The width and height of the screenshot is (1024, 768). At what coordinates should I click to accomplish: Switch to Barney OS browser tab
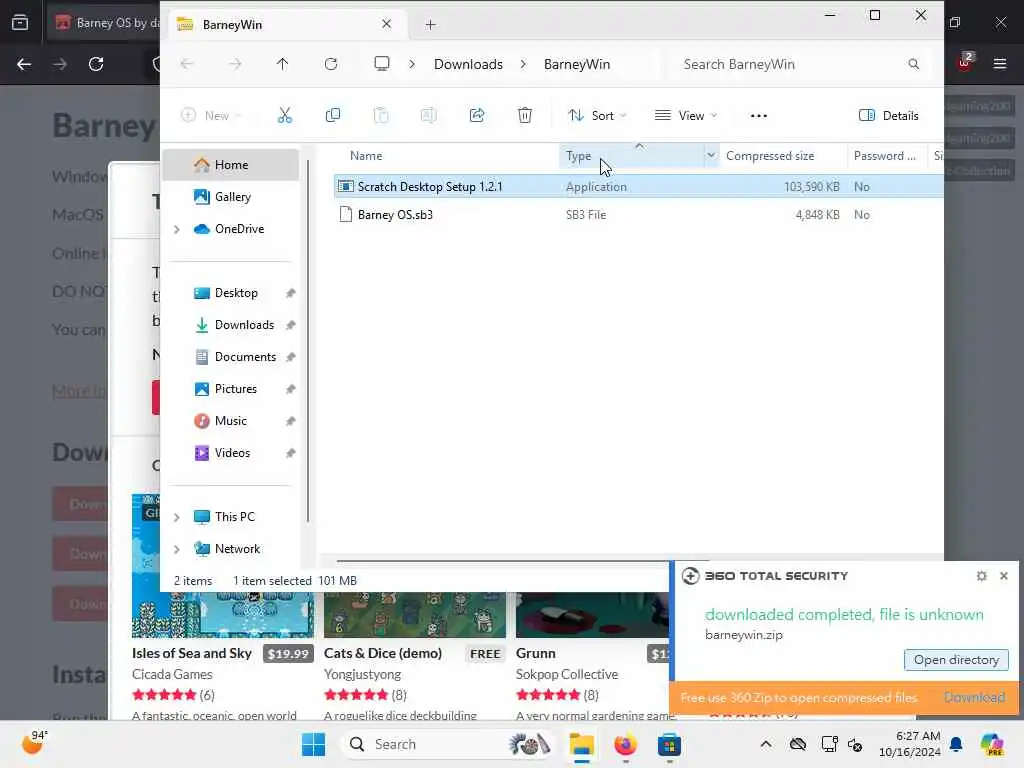pyautogui.click(x=104, y=23)
